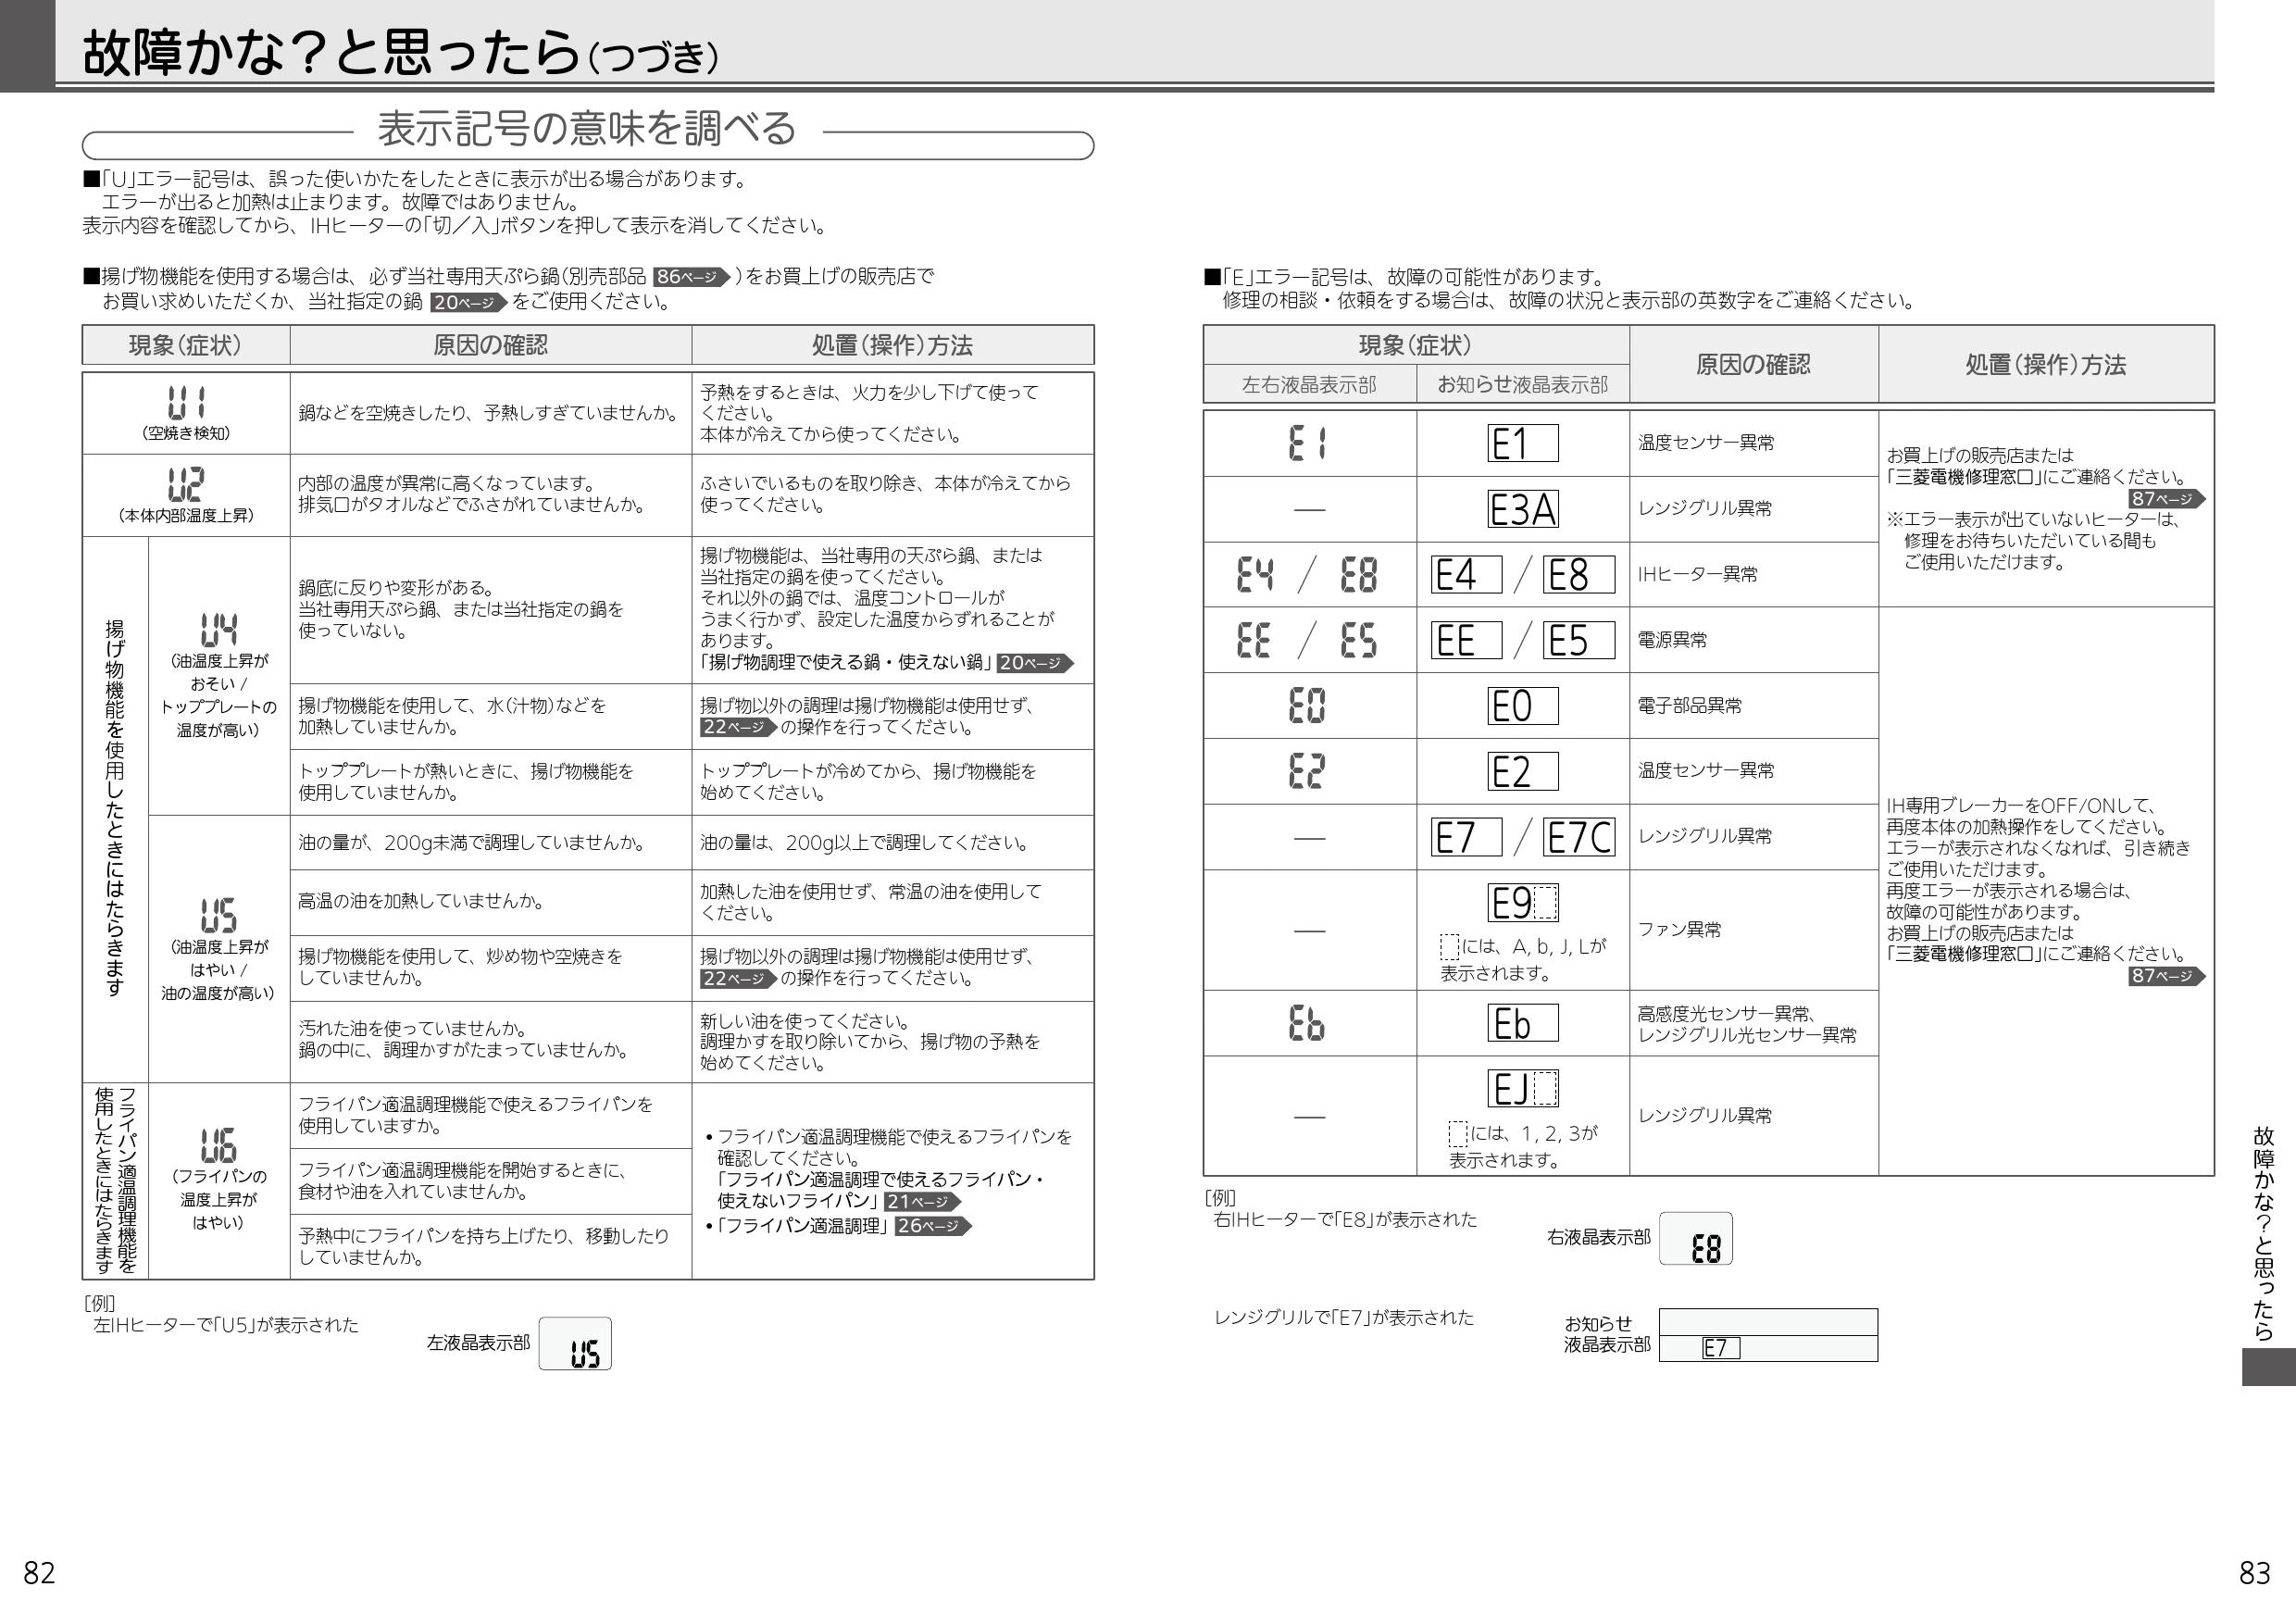2296x1624 pixels.
Task: Click the notification LCD example showing E7
Action: point(1768,1335)
